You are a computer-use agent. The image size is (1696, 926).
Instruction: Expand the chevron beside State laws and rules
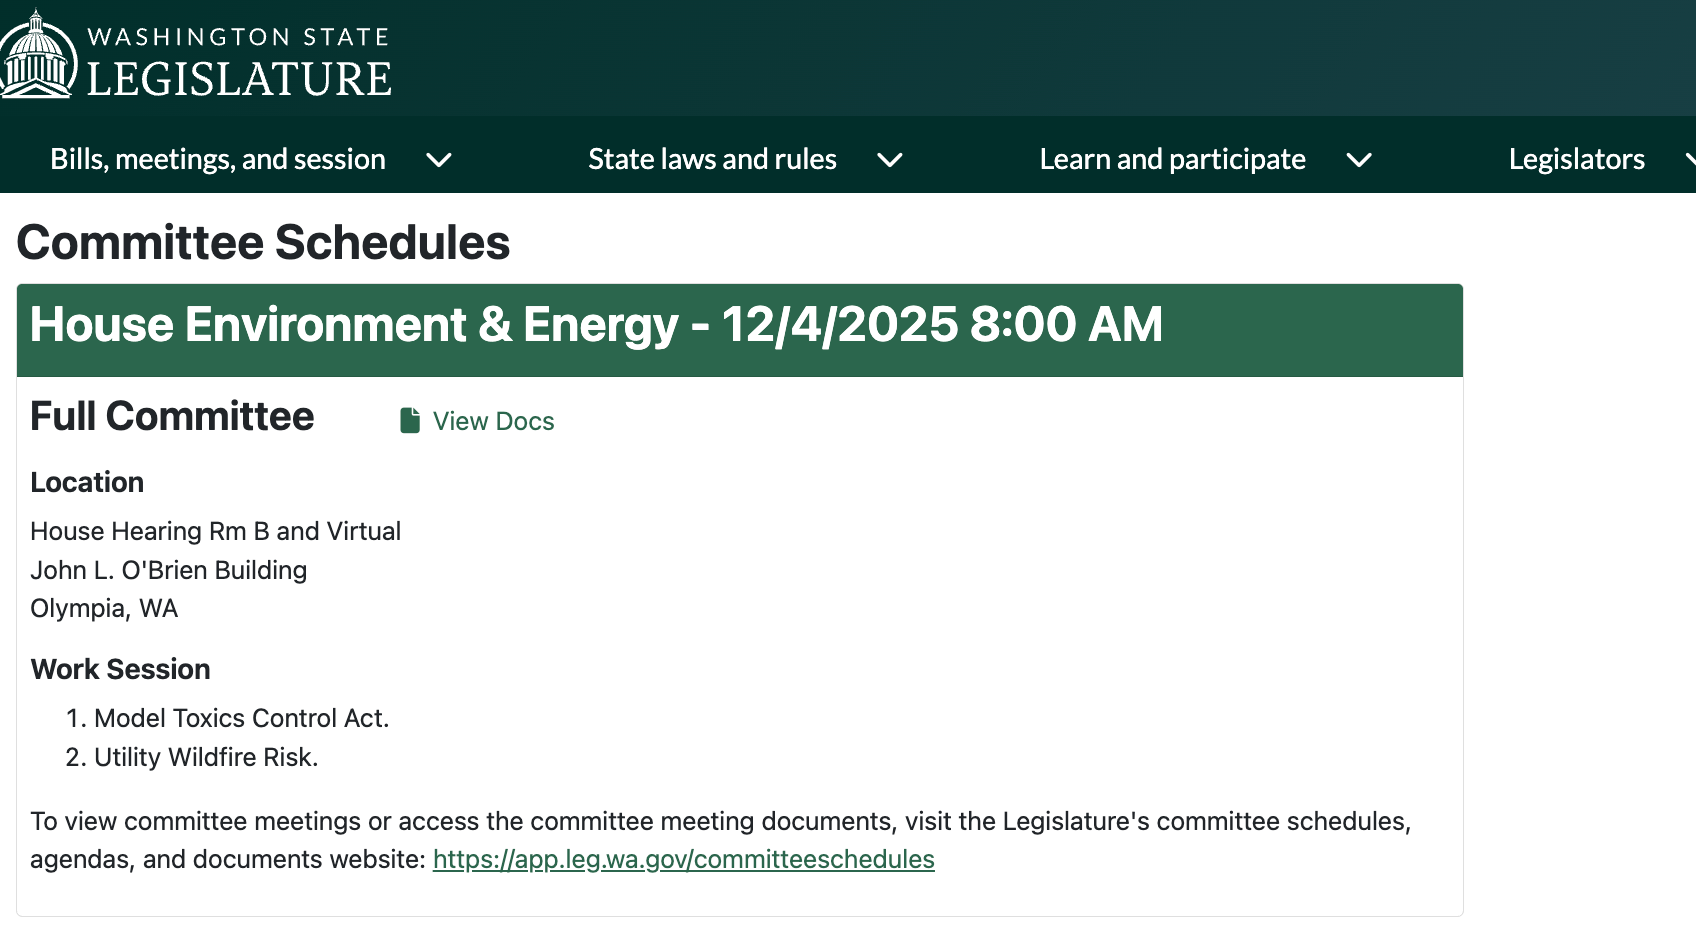click(890, 160)
